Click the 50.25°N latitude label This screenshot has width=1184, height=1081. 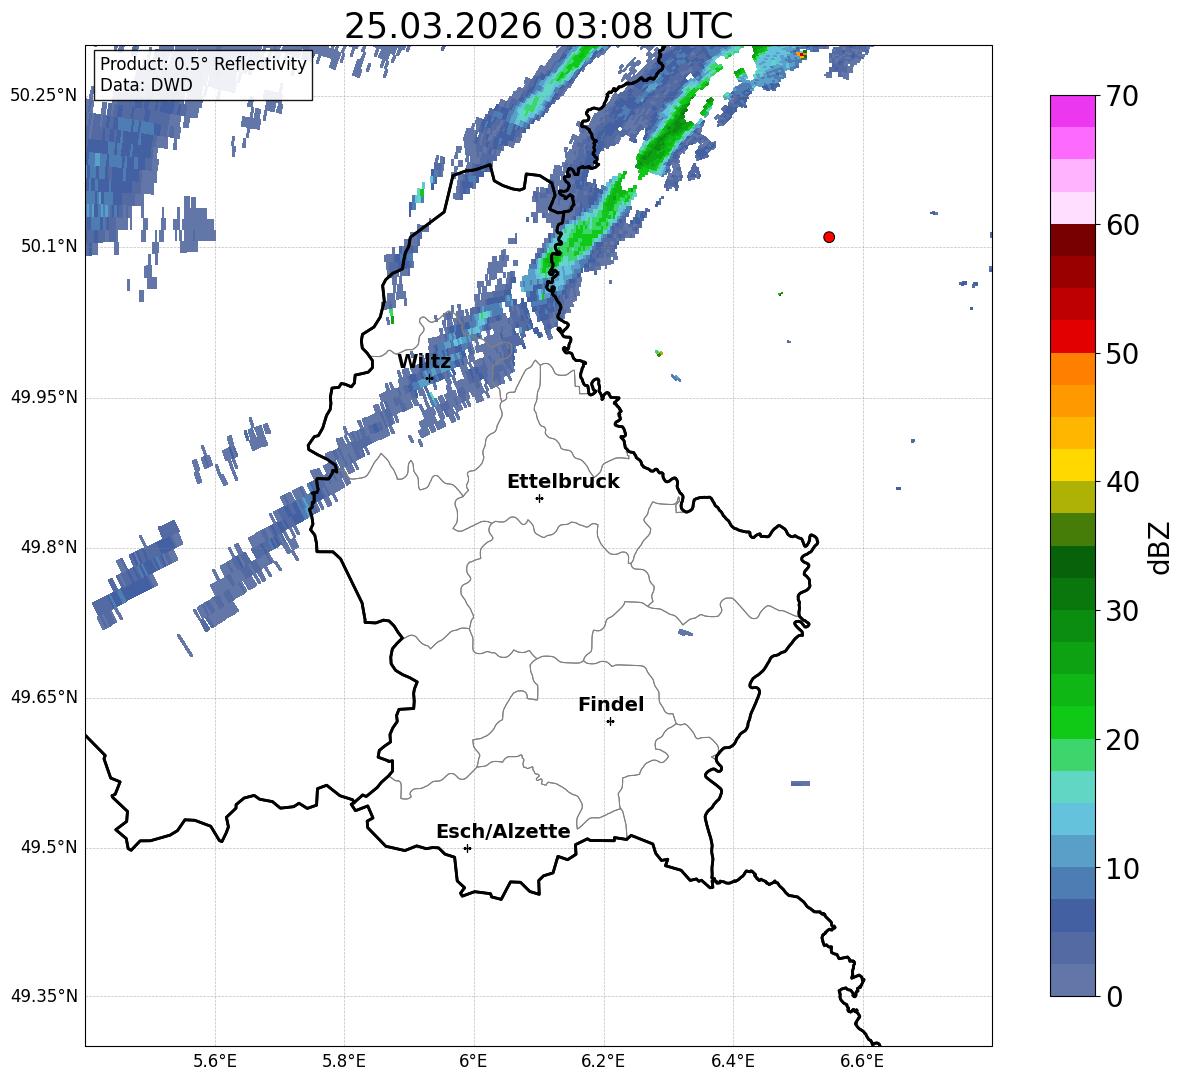(x=44, y=96)
